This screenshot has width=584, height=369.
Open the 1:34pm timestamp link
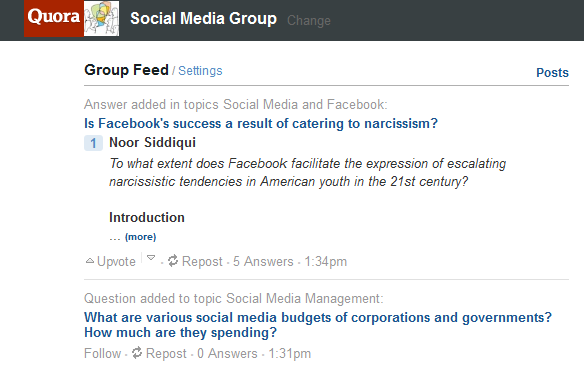(x=326, y=261)
